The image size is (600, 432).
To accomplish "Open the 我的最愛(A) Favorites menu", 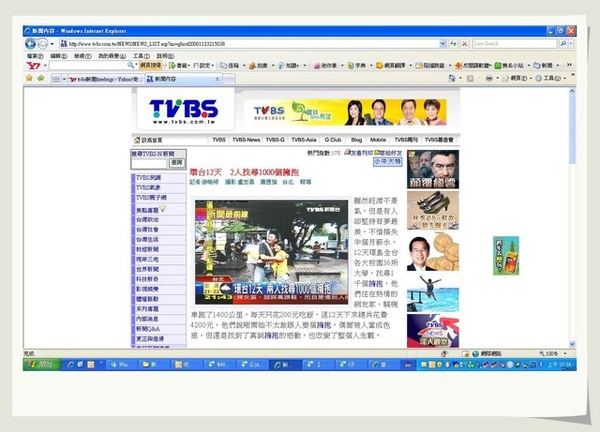I will [112, 56].
